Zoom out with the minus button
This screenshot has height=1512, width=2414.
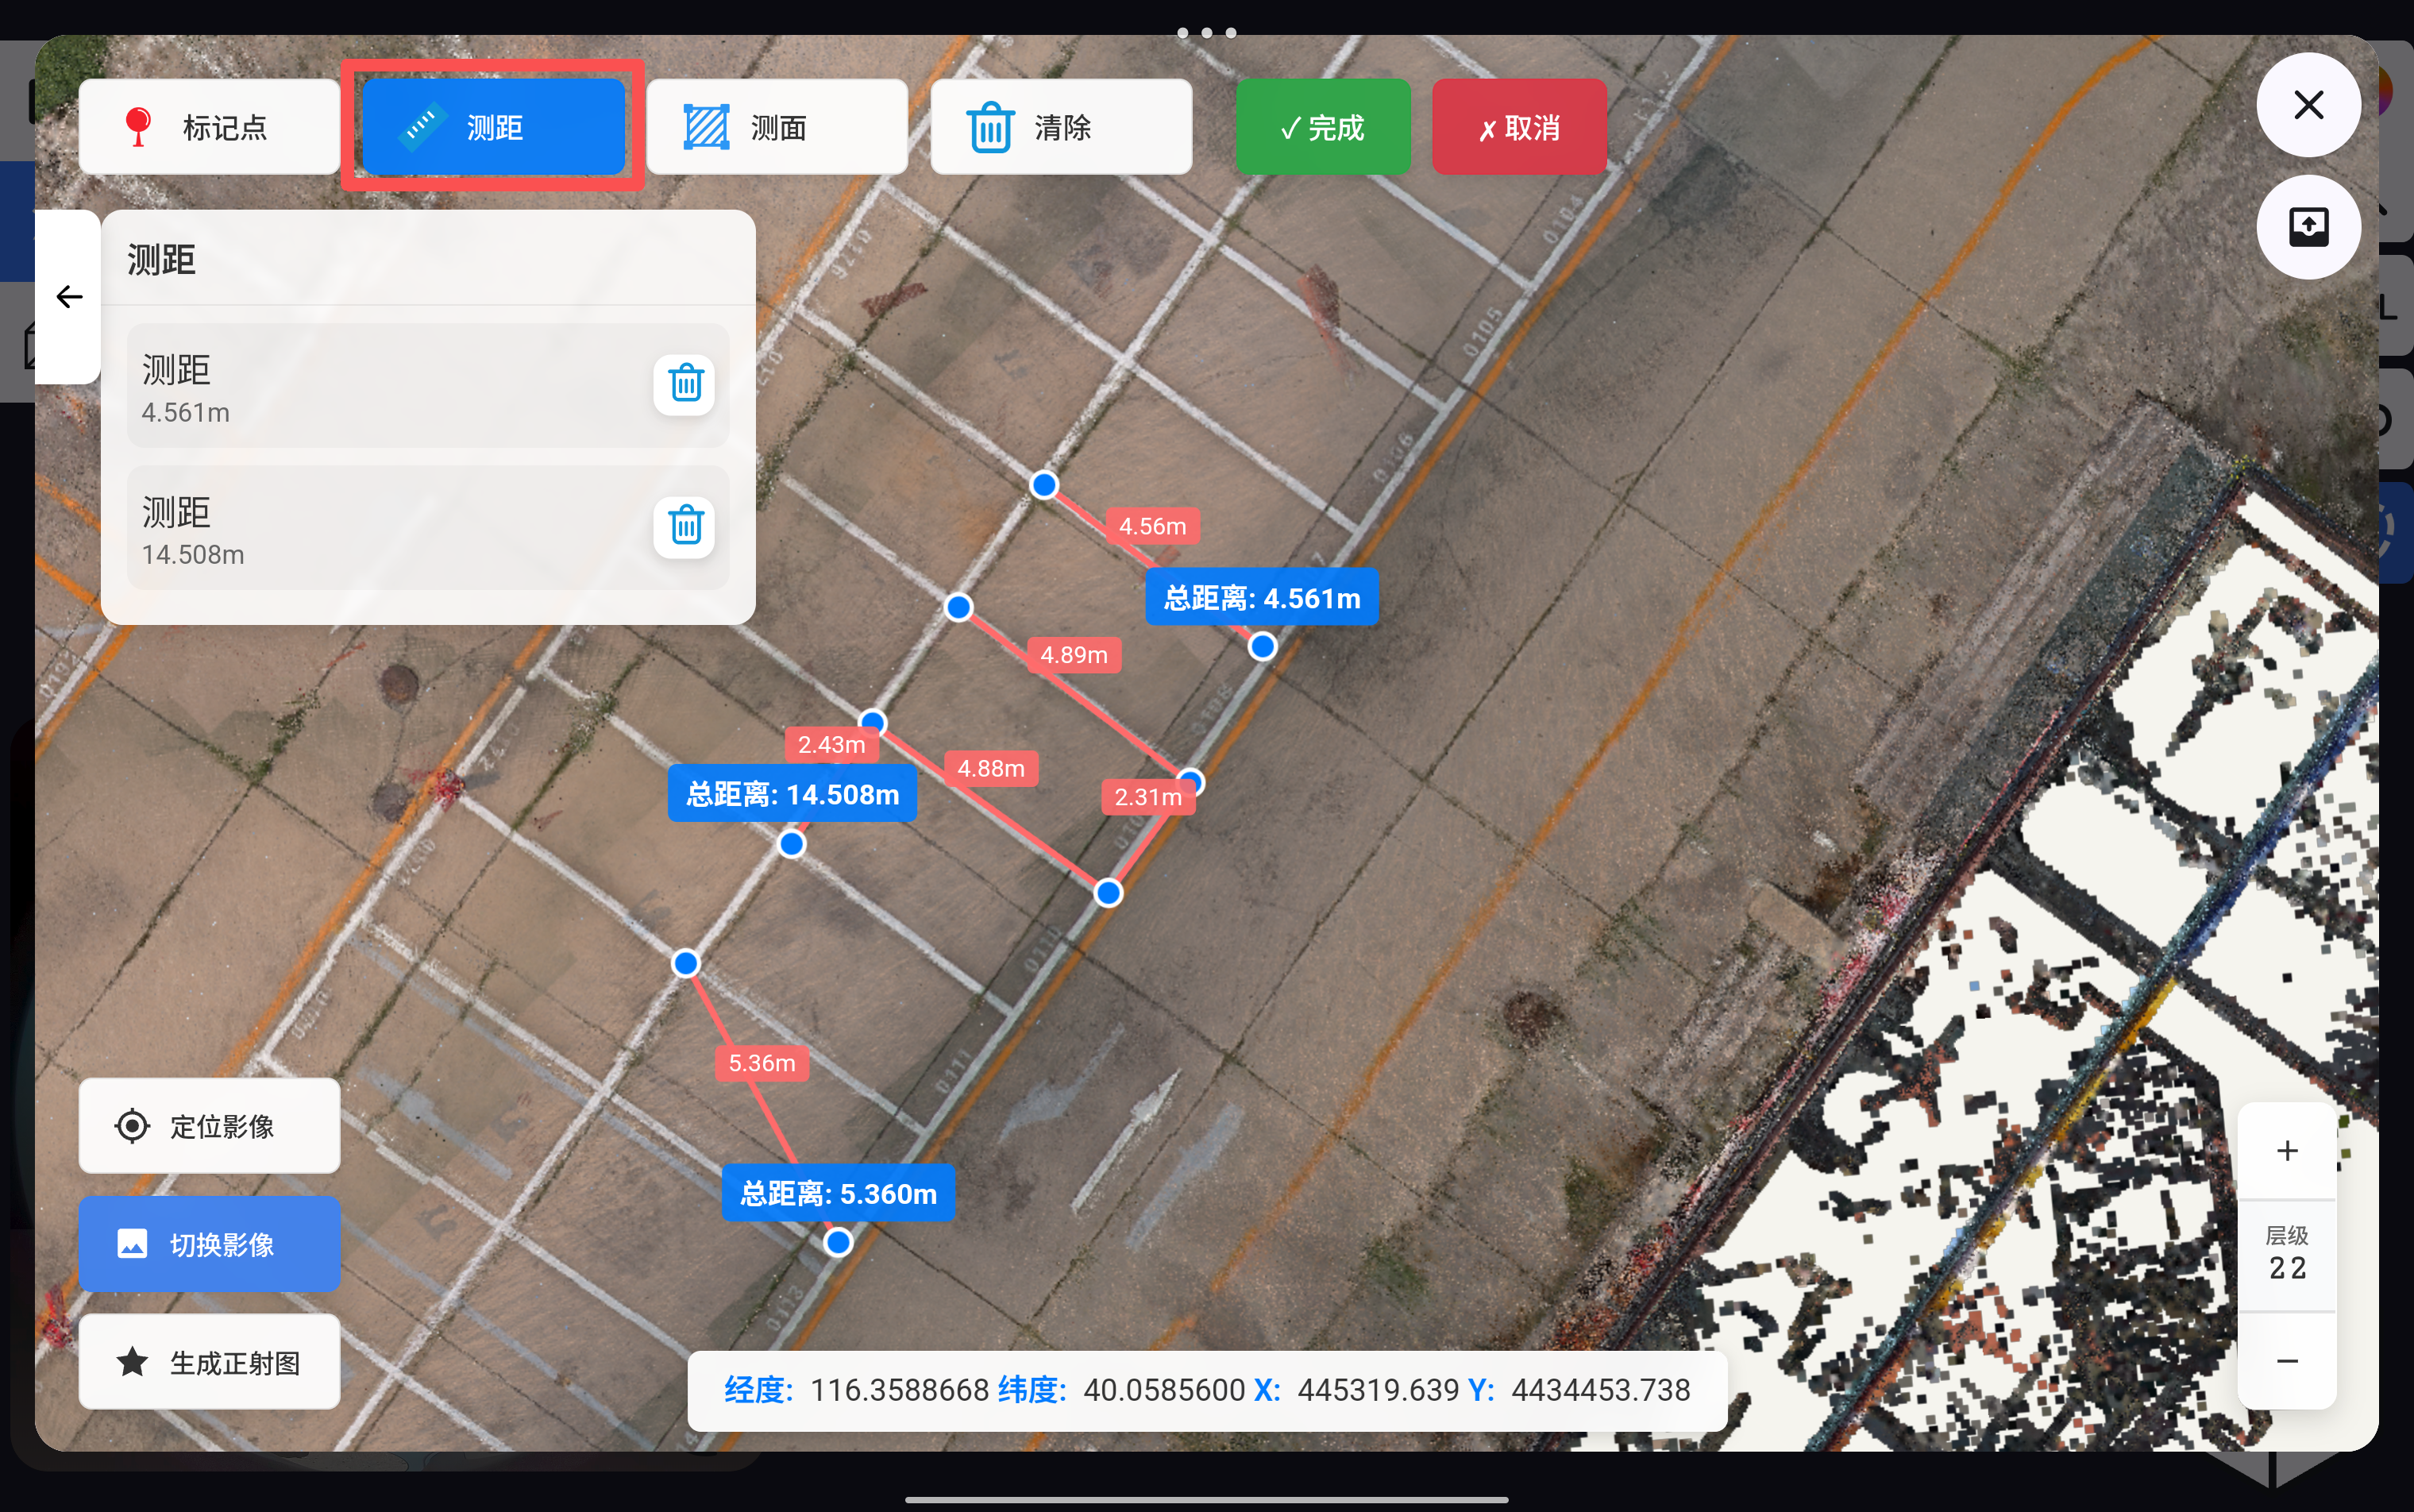pos(2286,1361)
